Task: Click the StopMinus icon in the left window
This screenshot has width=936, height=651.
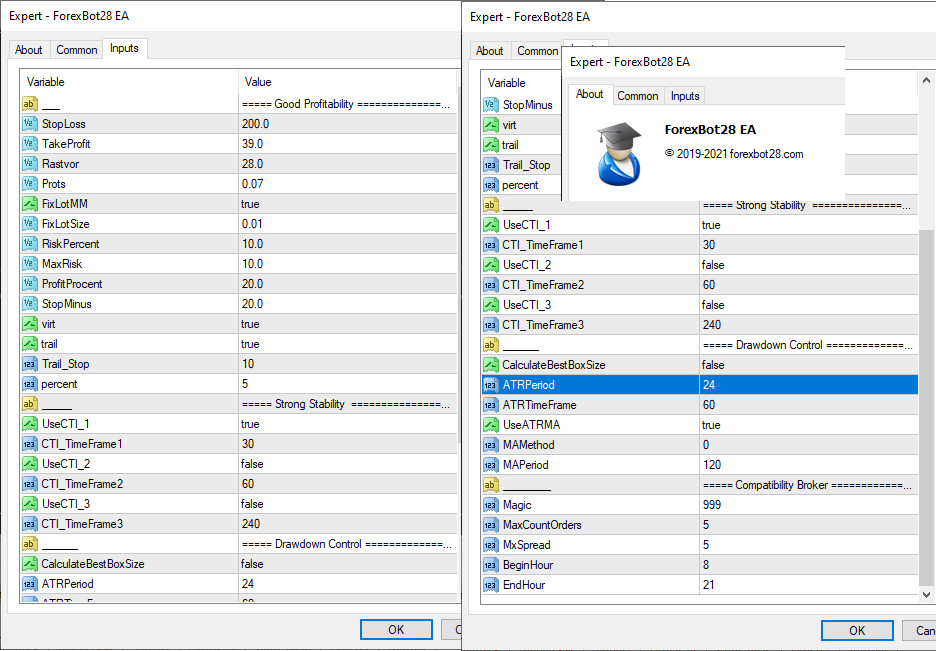Action: coord(30,304)
